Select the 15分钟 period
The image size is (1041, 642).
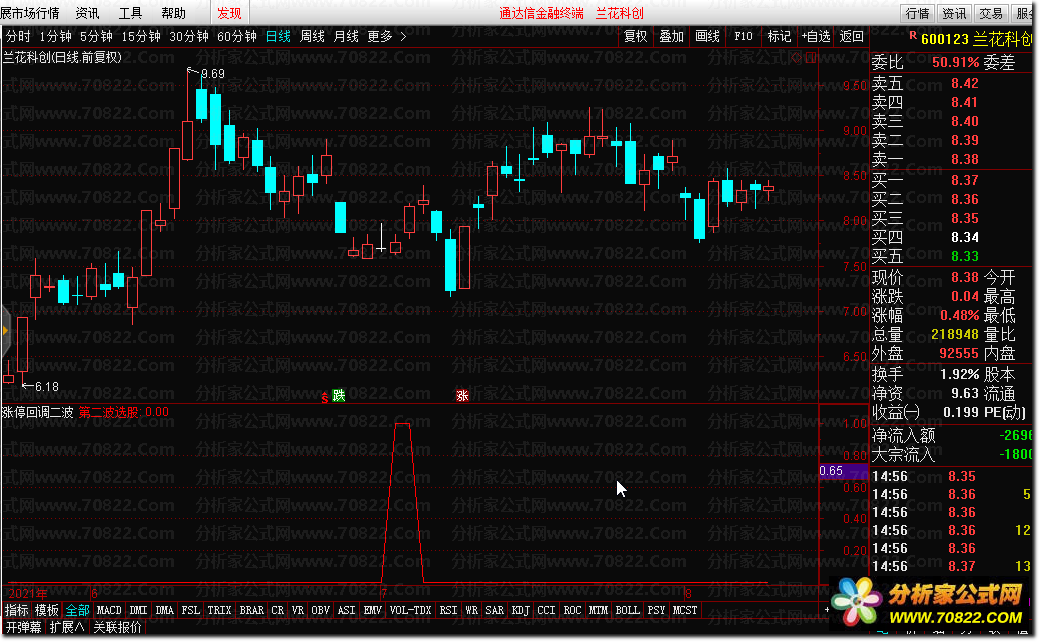click(141, 37)
